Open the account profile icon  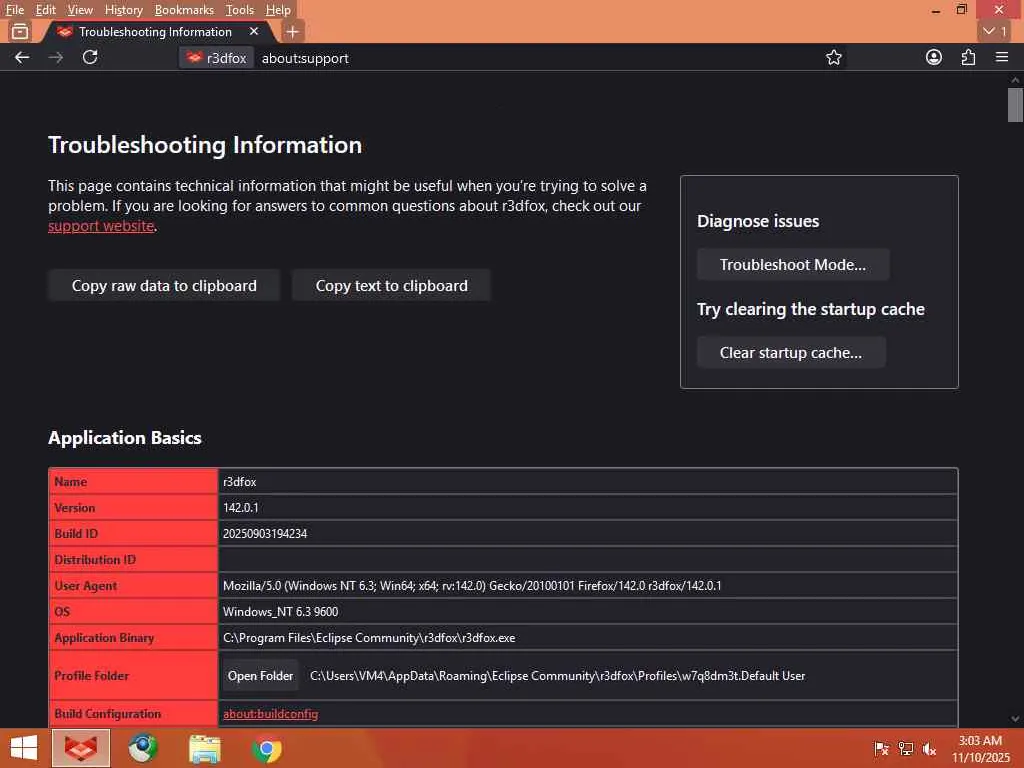pos(934,57)
